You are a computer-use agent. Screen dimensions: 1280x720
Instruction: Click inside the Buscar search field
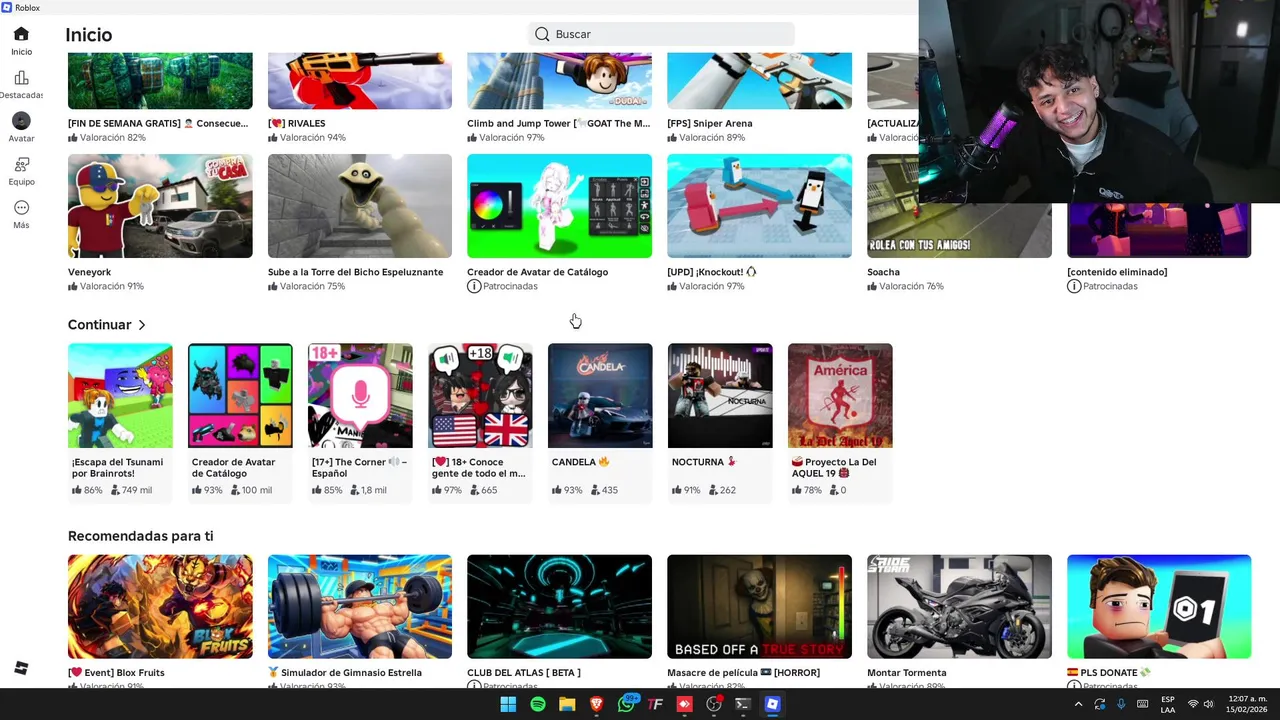(661, 34)
